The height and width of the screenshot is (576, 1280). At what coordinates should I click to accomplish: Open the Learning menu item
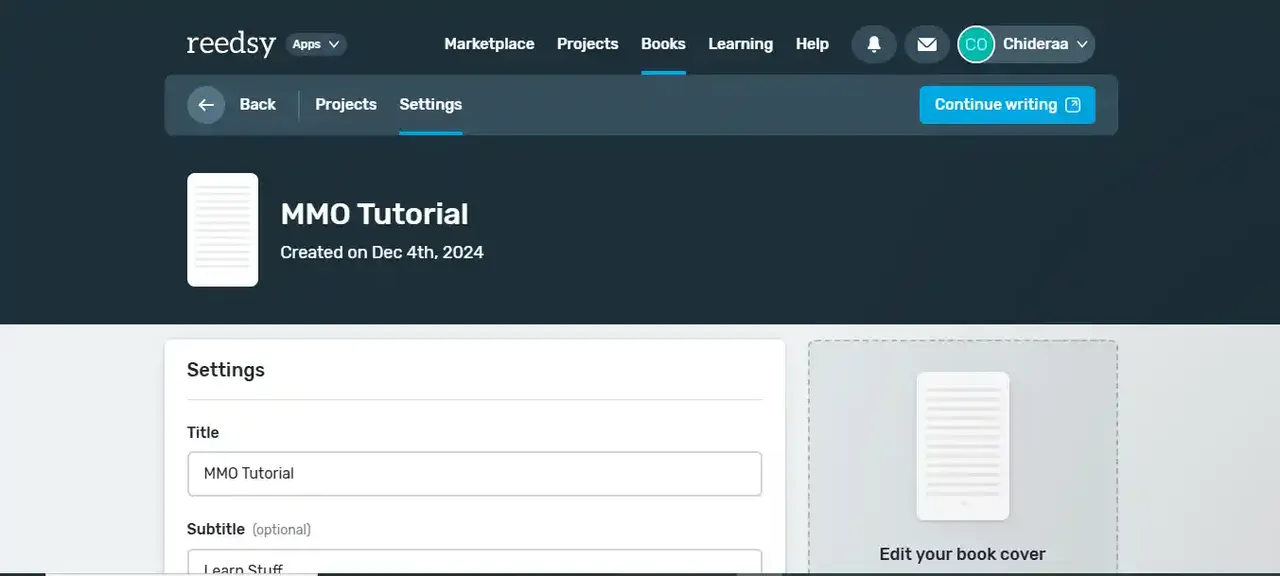pyautogui.click(x=740, y=44)
